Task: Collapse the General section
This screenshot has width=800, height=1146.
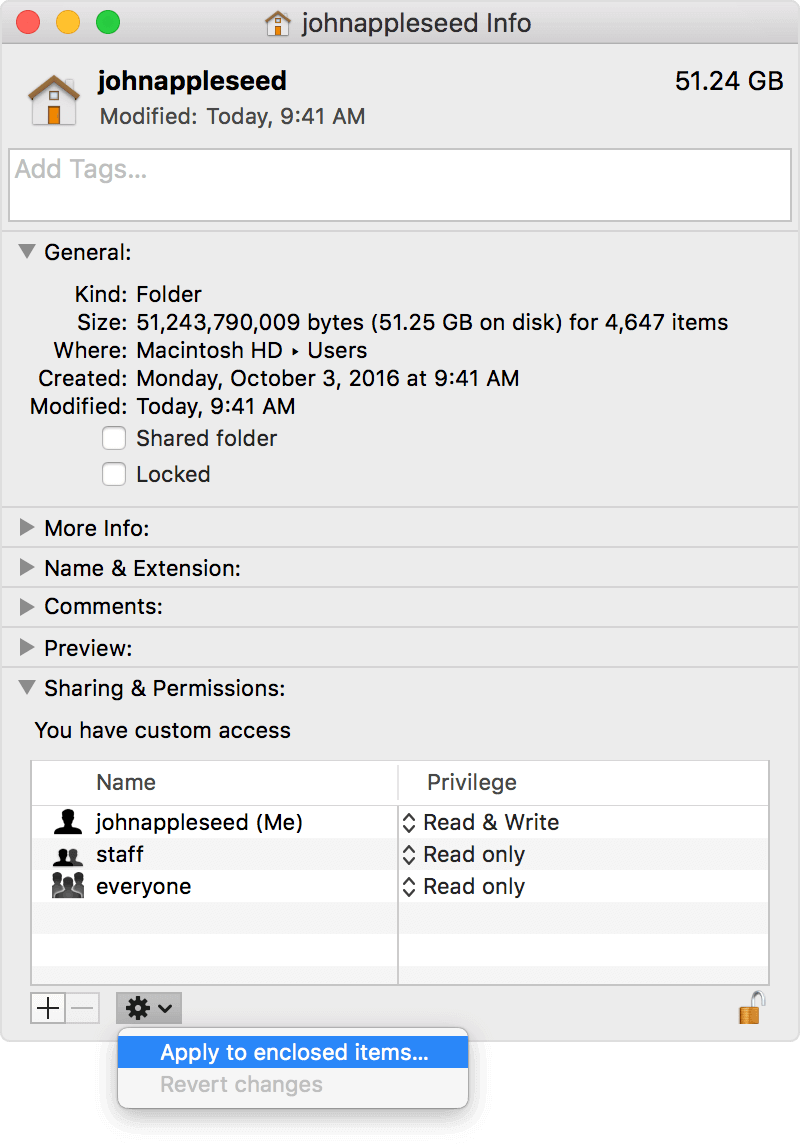Action: point(25,252)
